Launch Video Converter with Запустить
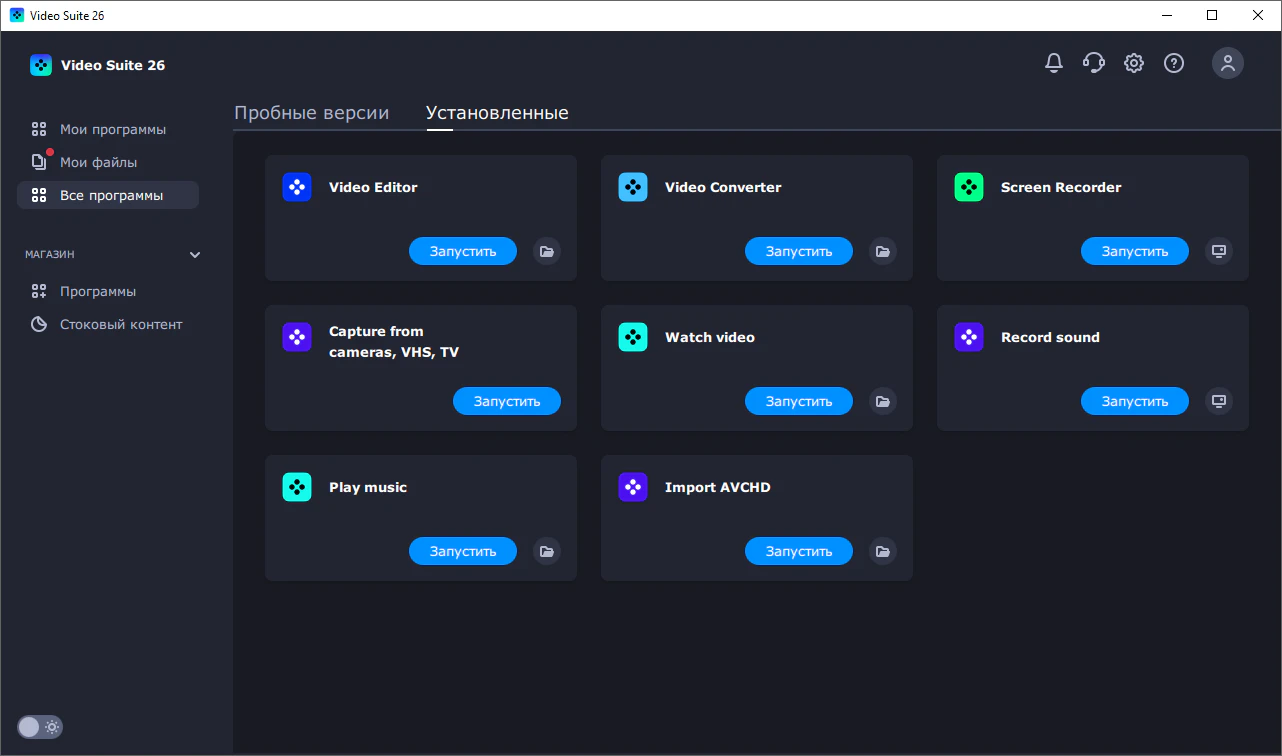The width and height of the screenshot is (1282, 756). point(799,251)
